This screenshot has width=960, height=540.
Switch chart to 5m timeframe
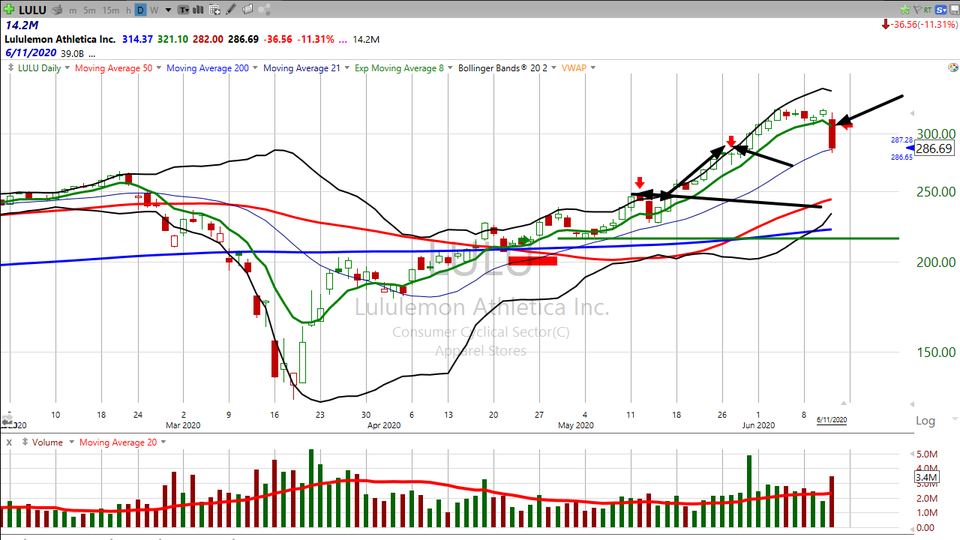(x=90, y=11)
